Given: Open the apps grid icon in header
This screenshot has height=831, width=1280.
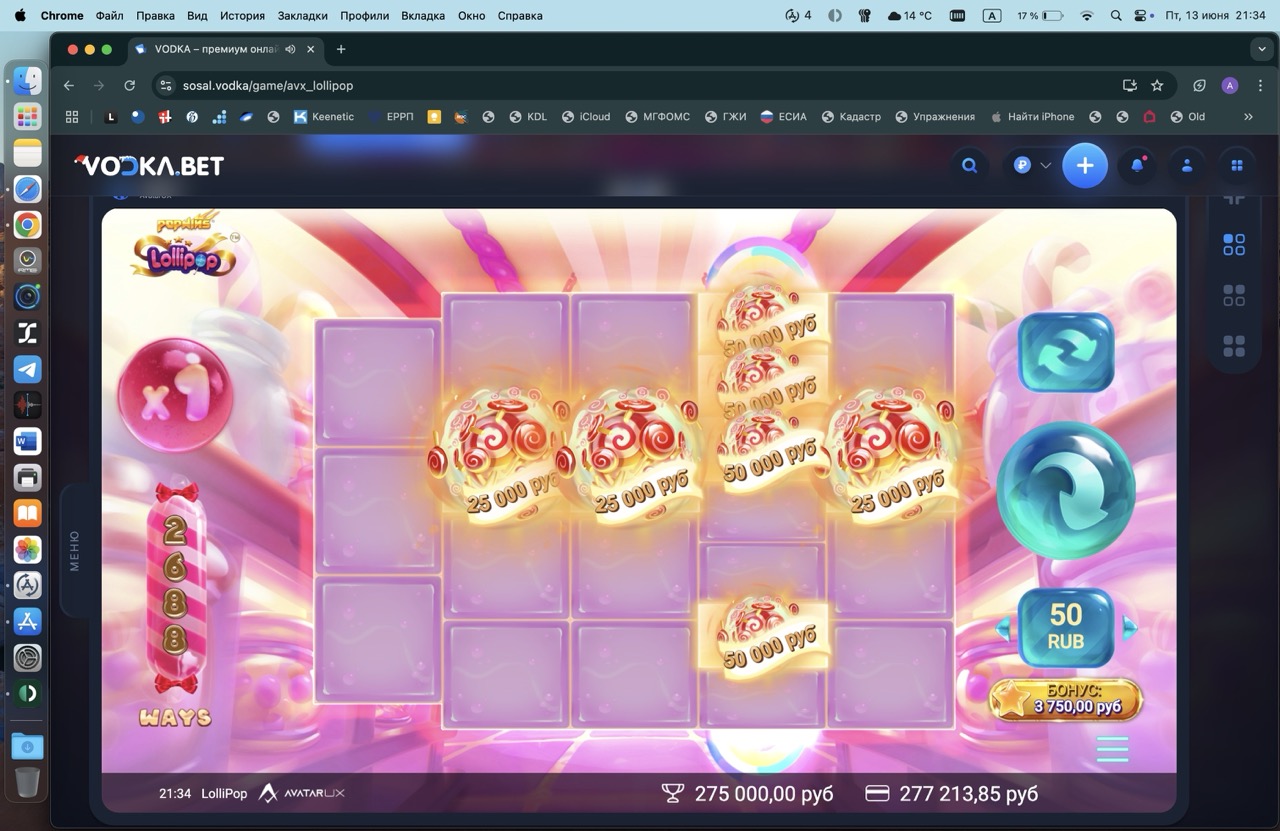Looking at the screenshot, I should [1237, 166].
